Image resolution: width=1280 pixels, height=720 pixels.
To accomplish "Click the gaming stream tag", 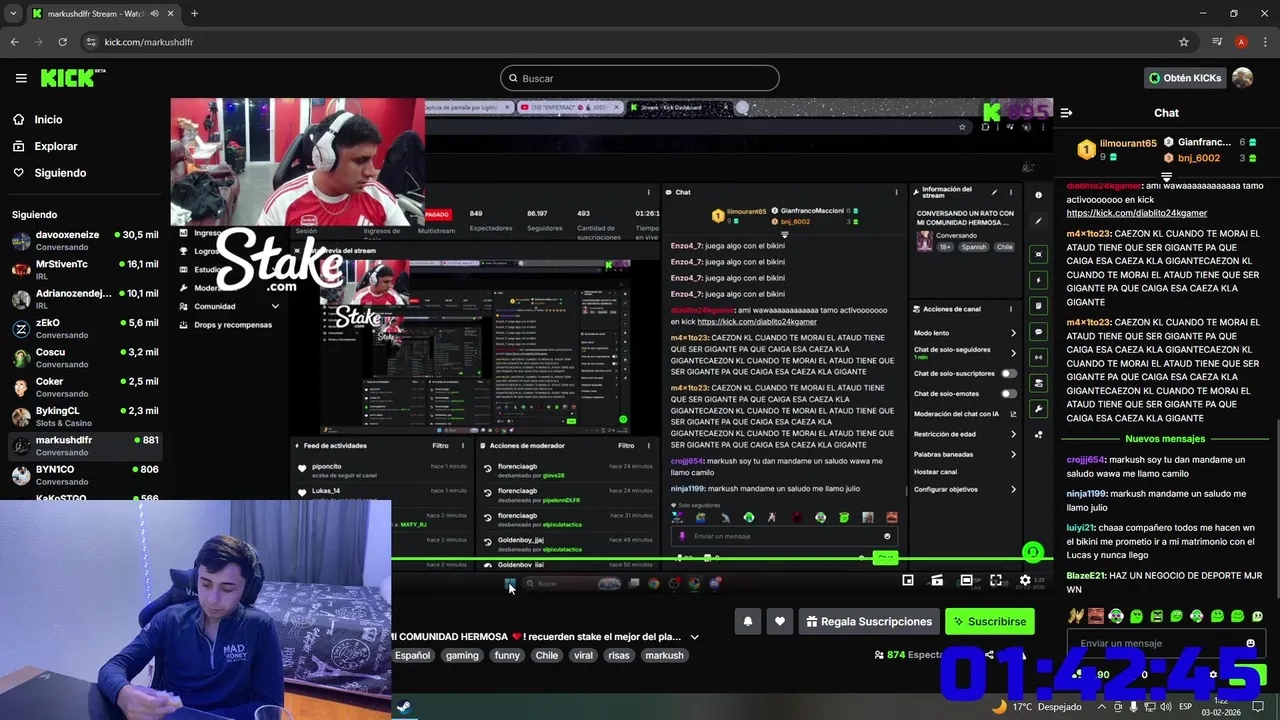I will (x=462, y=655).
